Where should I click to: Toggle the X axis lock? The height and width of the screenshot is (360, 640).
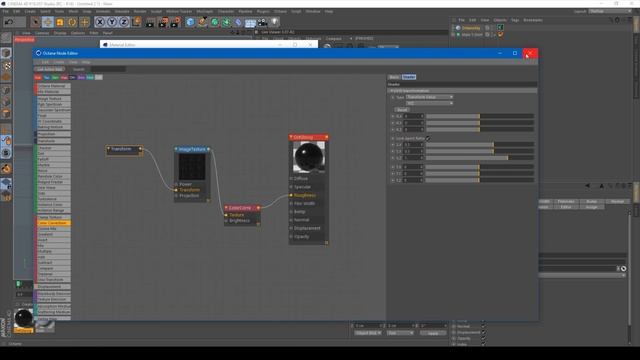[x=100, y=22]
